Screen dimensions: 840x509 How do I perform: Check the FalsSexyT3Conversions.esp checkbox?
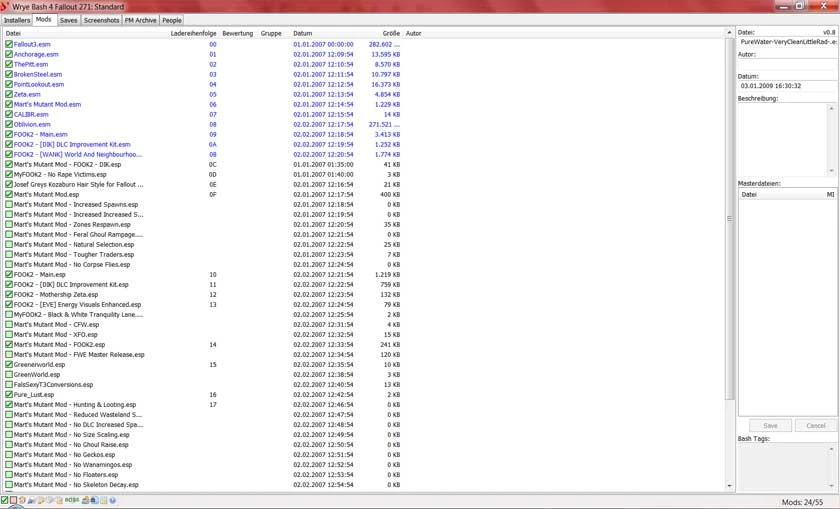coord(9,384)
